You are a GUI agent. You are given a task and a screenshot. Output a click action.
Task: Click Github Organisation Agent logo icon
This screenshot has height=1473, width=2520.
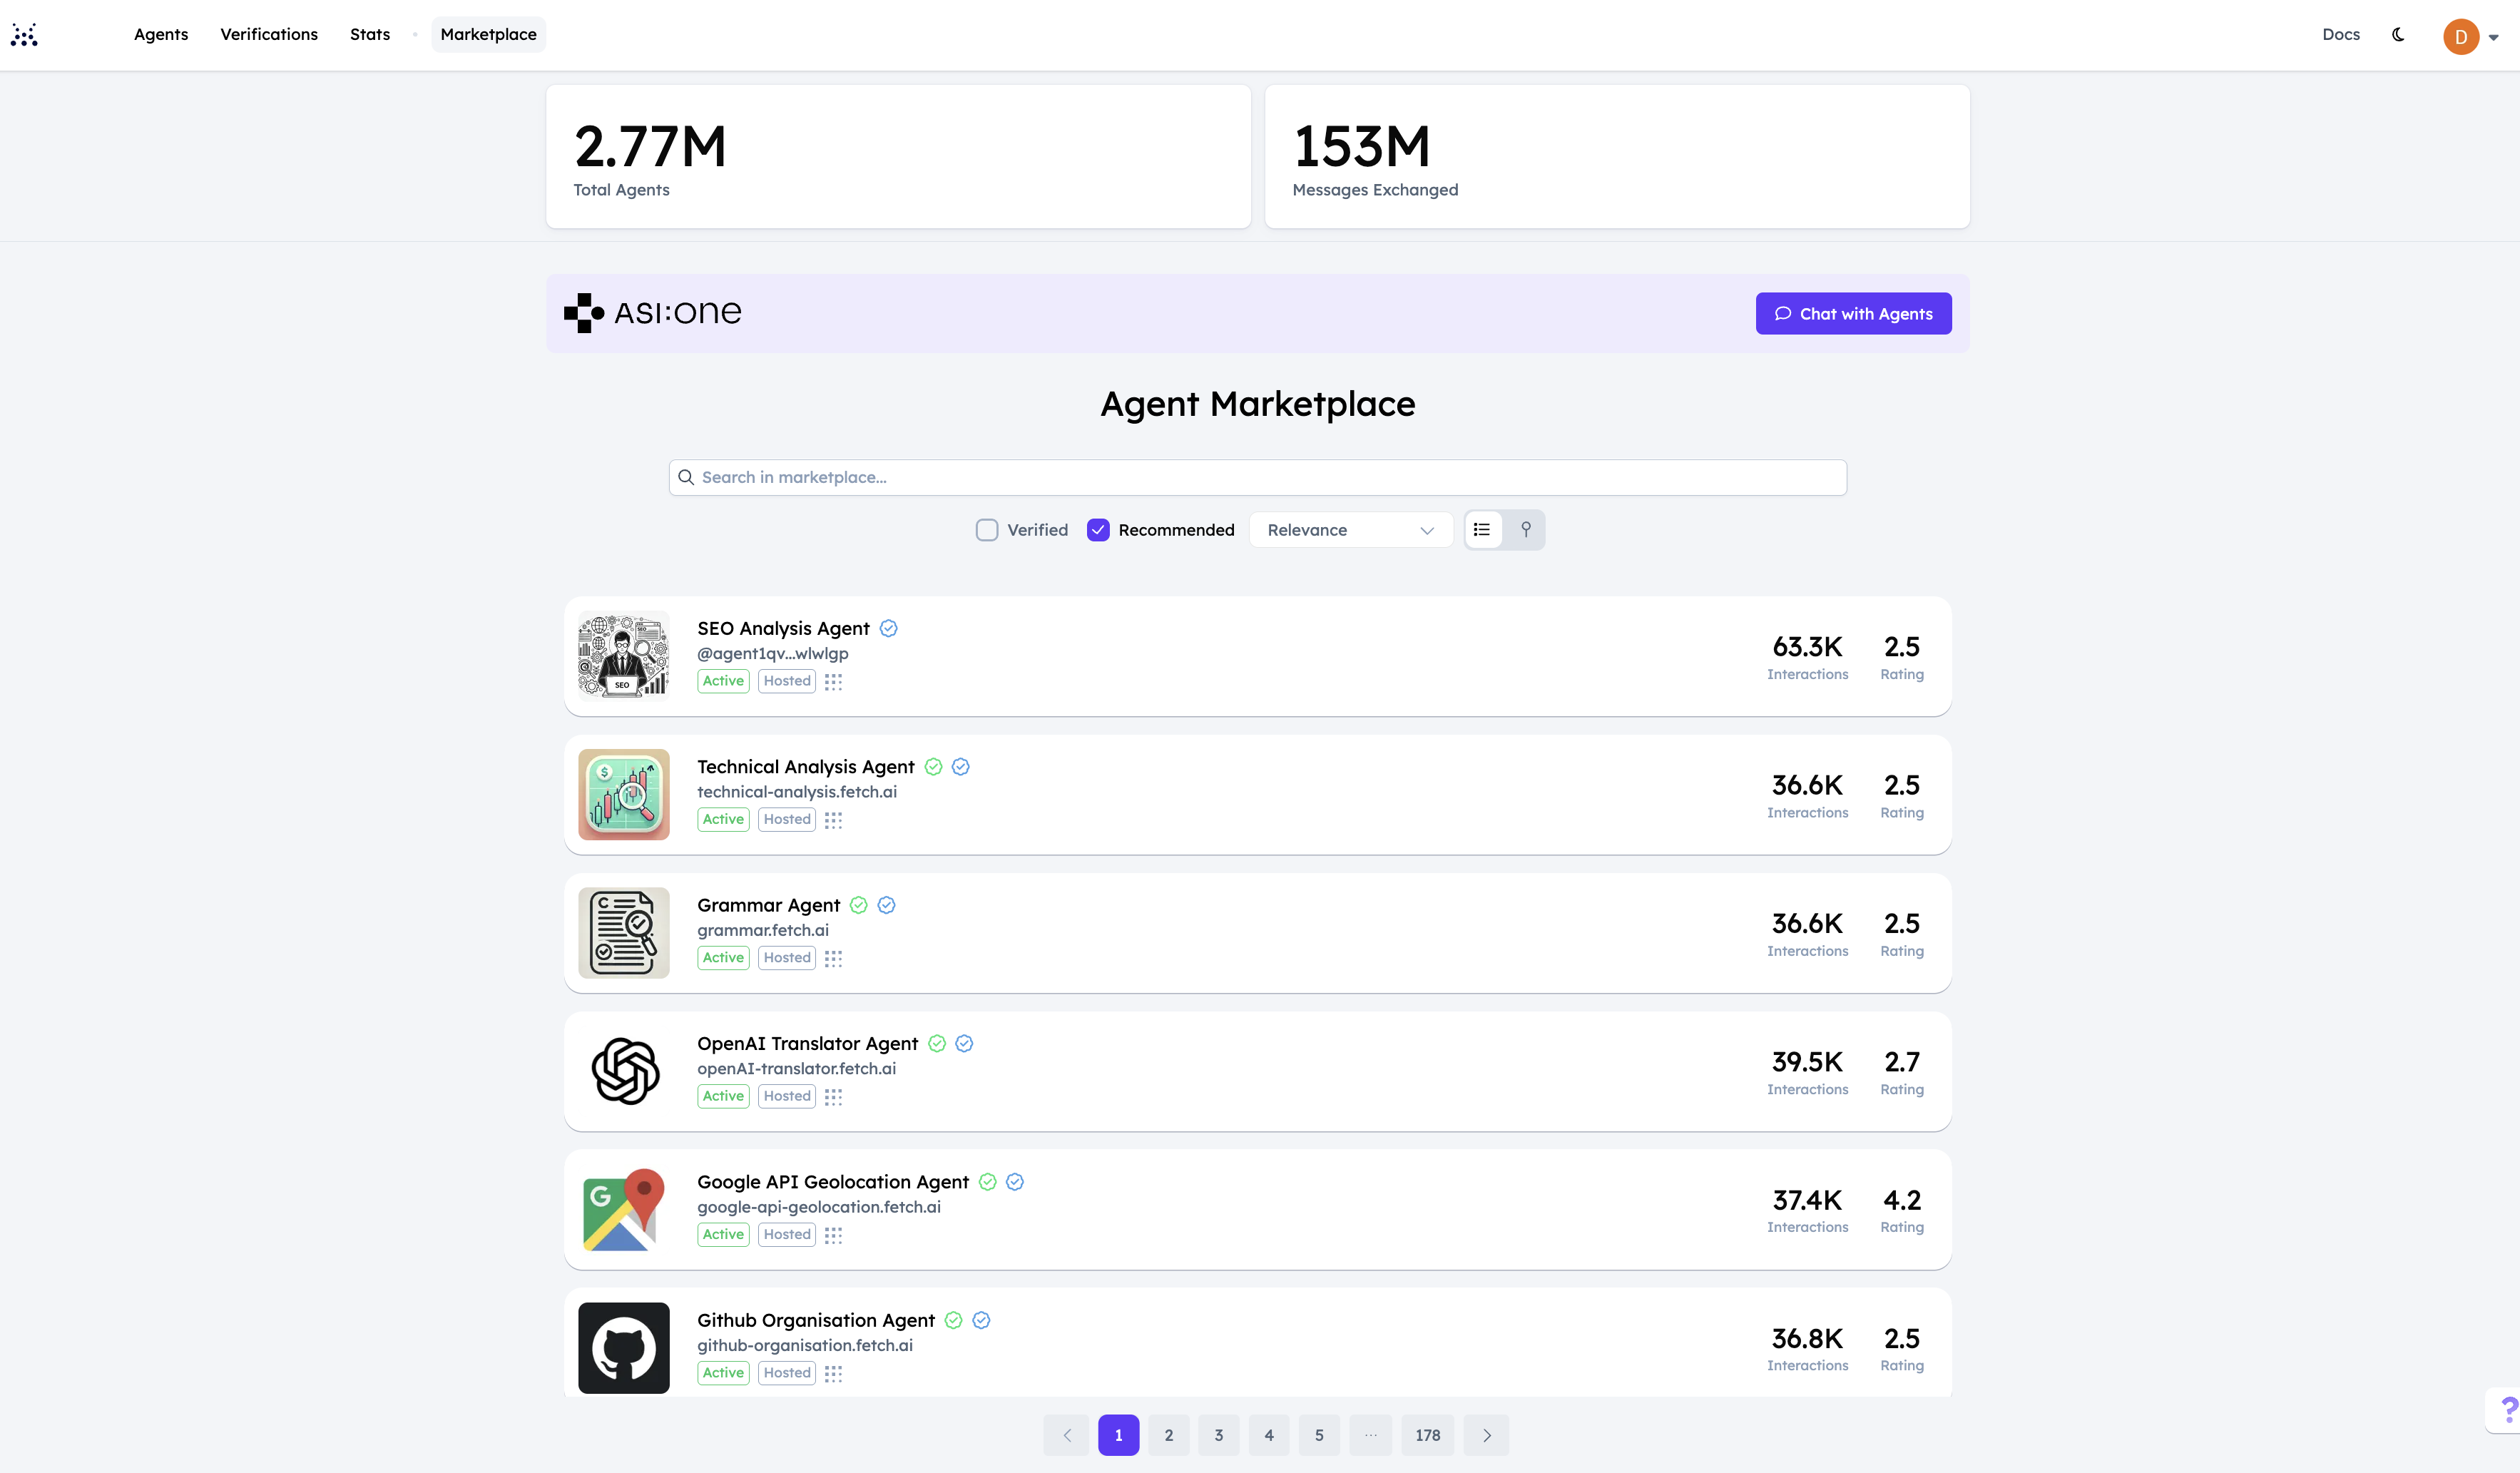coord(623,1347)
